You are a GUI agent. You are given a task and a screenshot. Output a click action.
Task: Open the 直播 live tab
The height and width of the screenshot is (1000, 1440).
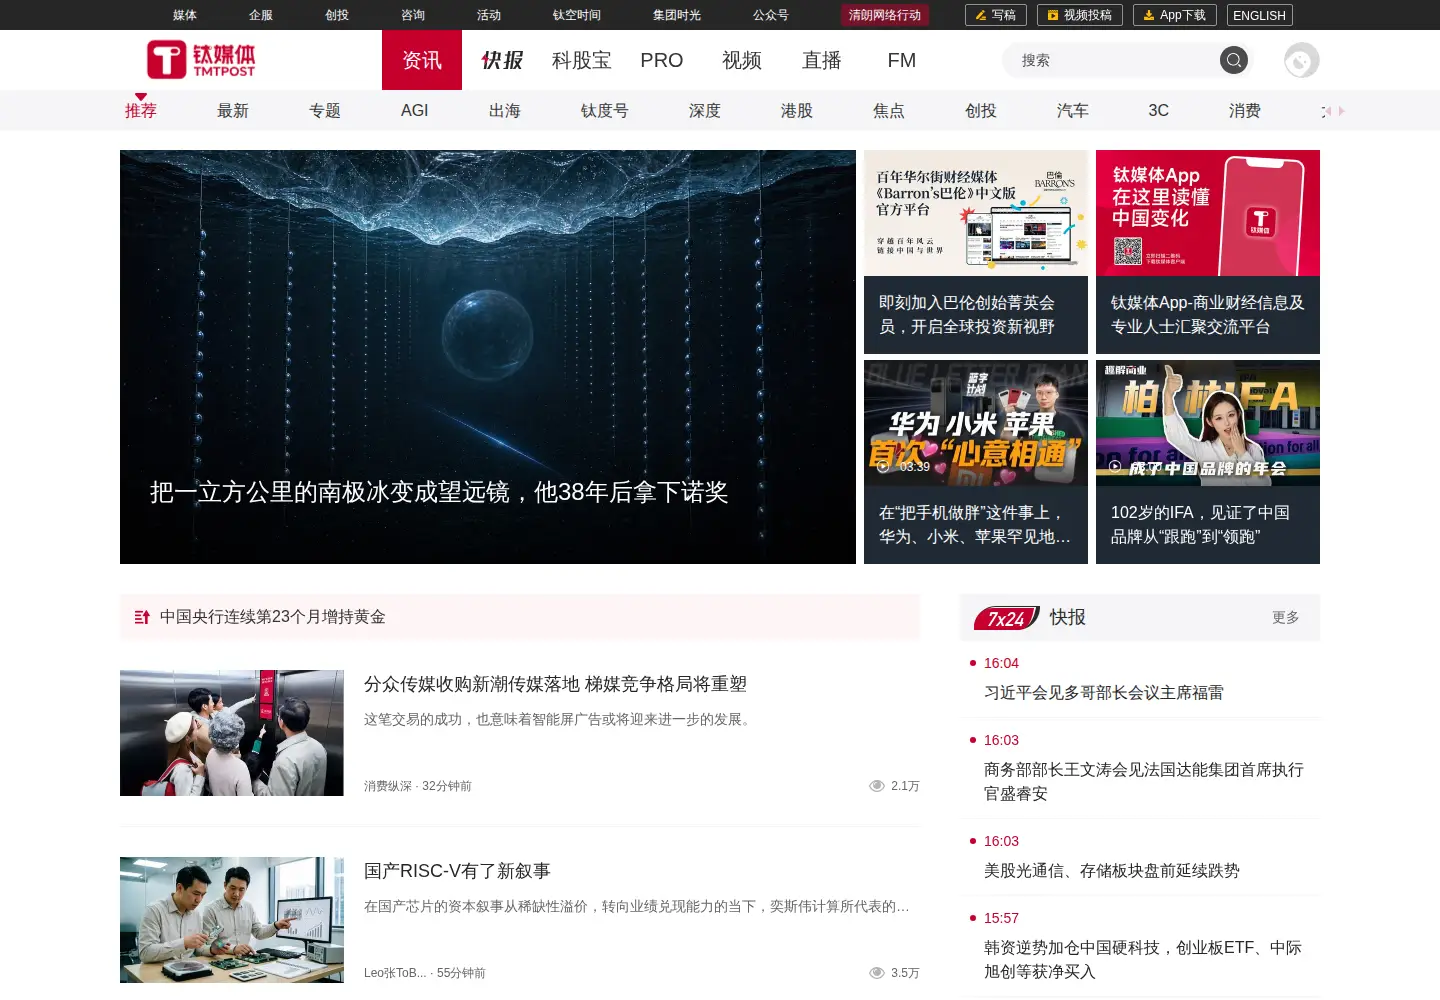pyautogui.click(x=822, y=60)
